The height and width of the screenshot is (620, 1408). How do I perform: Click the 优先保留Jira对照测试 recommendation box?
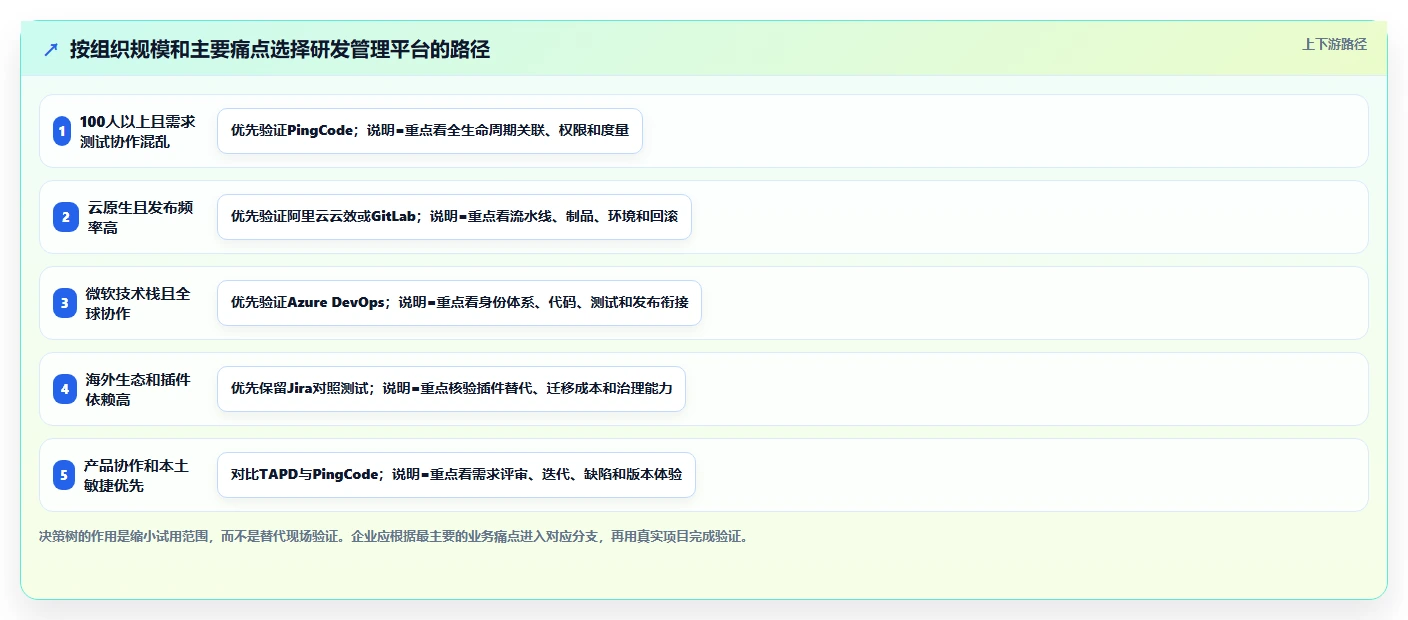pyautogui.click(x=451, y=389)
